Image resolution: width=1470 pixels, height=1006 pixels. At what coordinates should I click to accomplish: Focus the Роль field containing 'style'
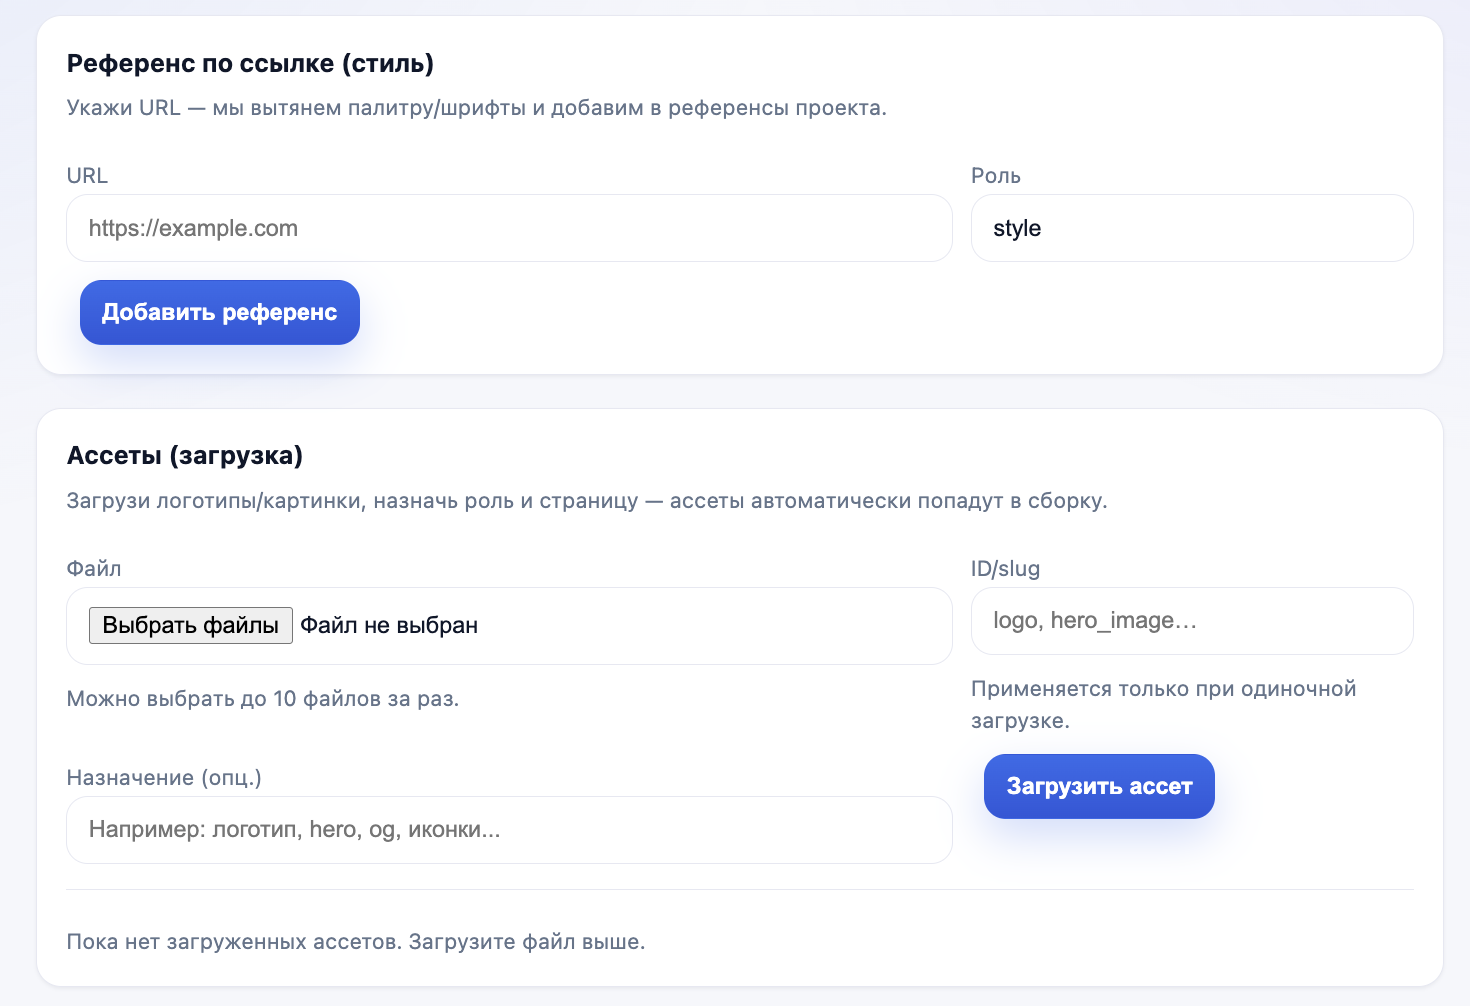(x=1191, y=228)
